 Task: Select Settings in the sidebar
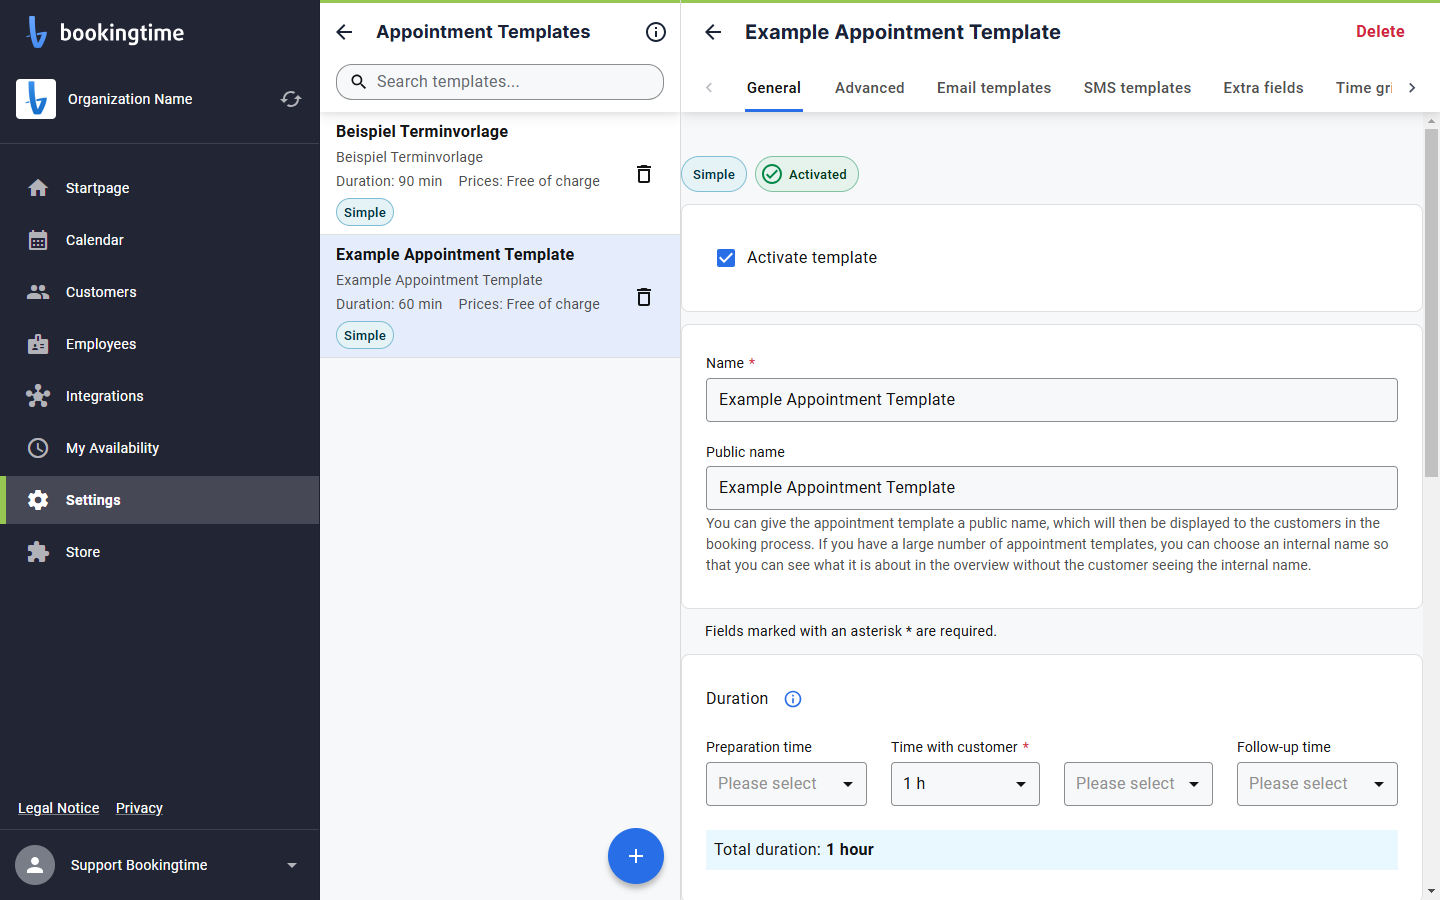coord(160,500)
